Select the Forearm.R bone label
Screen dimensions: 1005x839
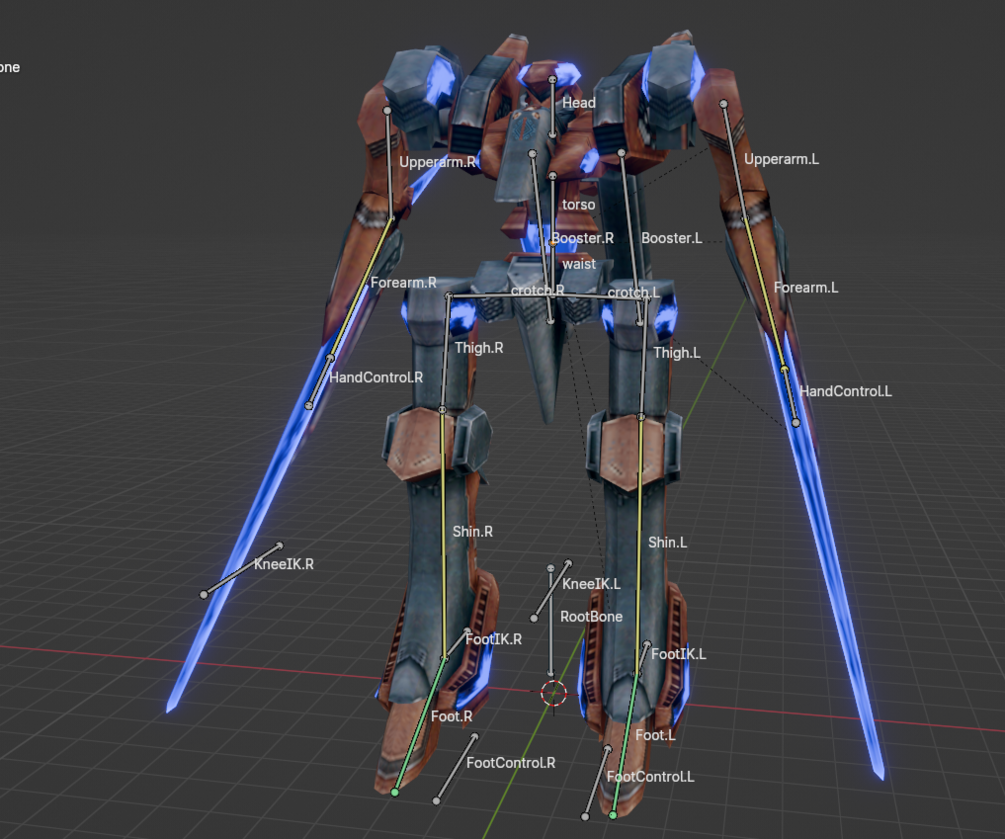pos(403,283)
